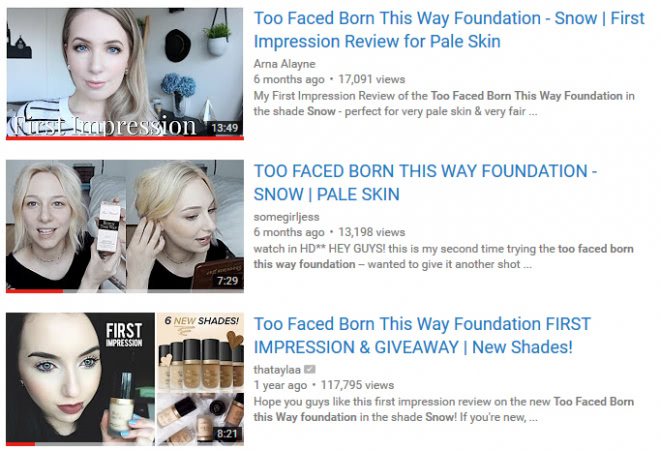Click the 117,795 views metadata line
660x450 pixels.
(x=324, y=385)
